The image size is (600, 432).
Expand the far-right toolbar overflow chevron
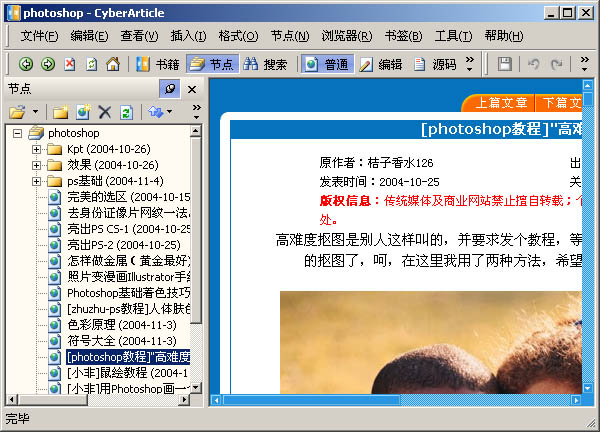tap(584, 64)
